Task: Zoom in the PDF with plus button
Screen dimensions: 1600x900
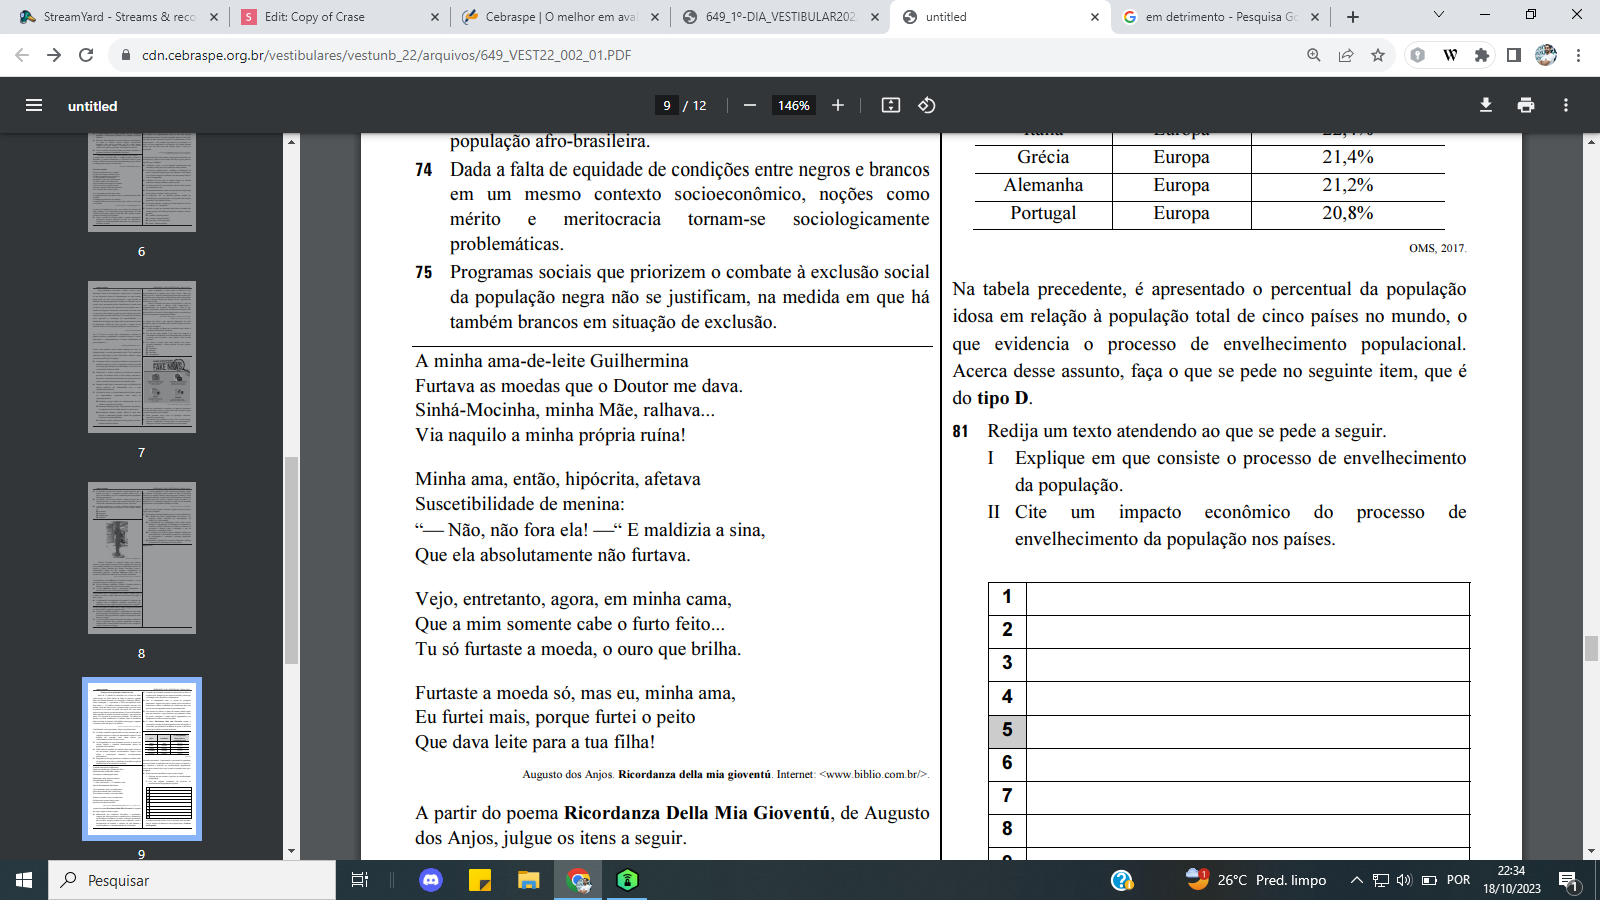Action: [x=838, y=105]
